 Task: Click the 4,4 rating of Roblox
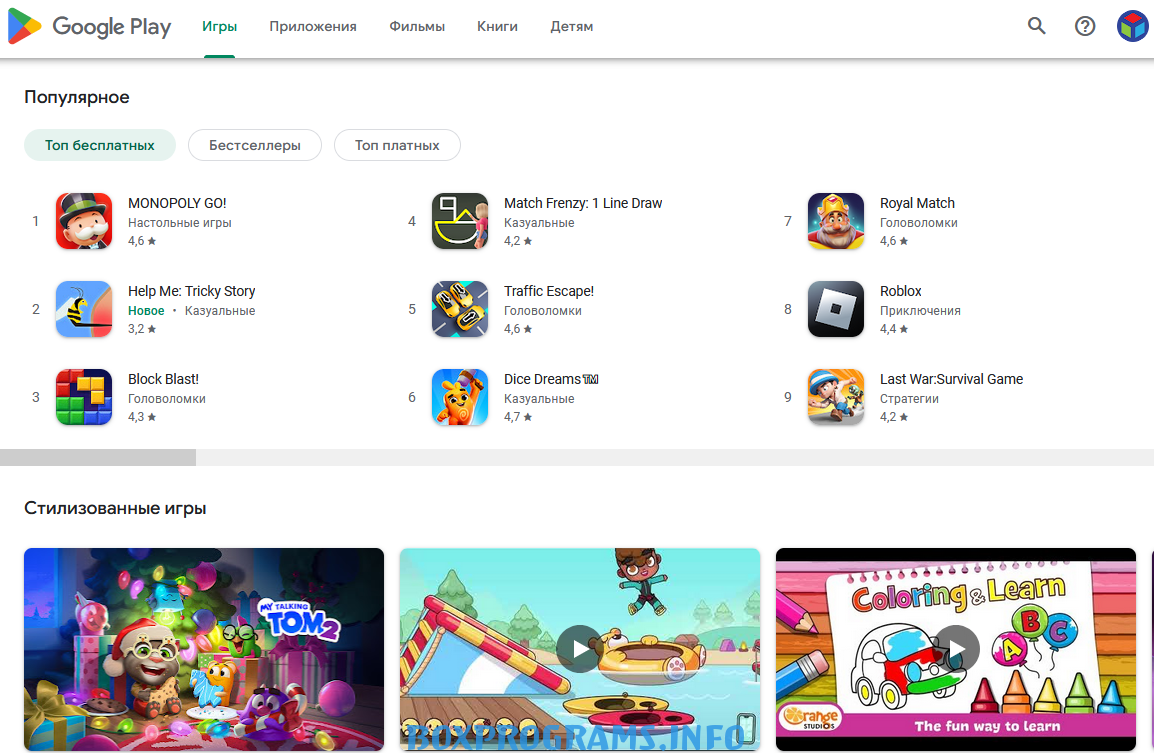(894, 329)
